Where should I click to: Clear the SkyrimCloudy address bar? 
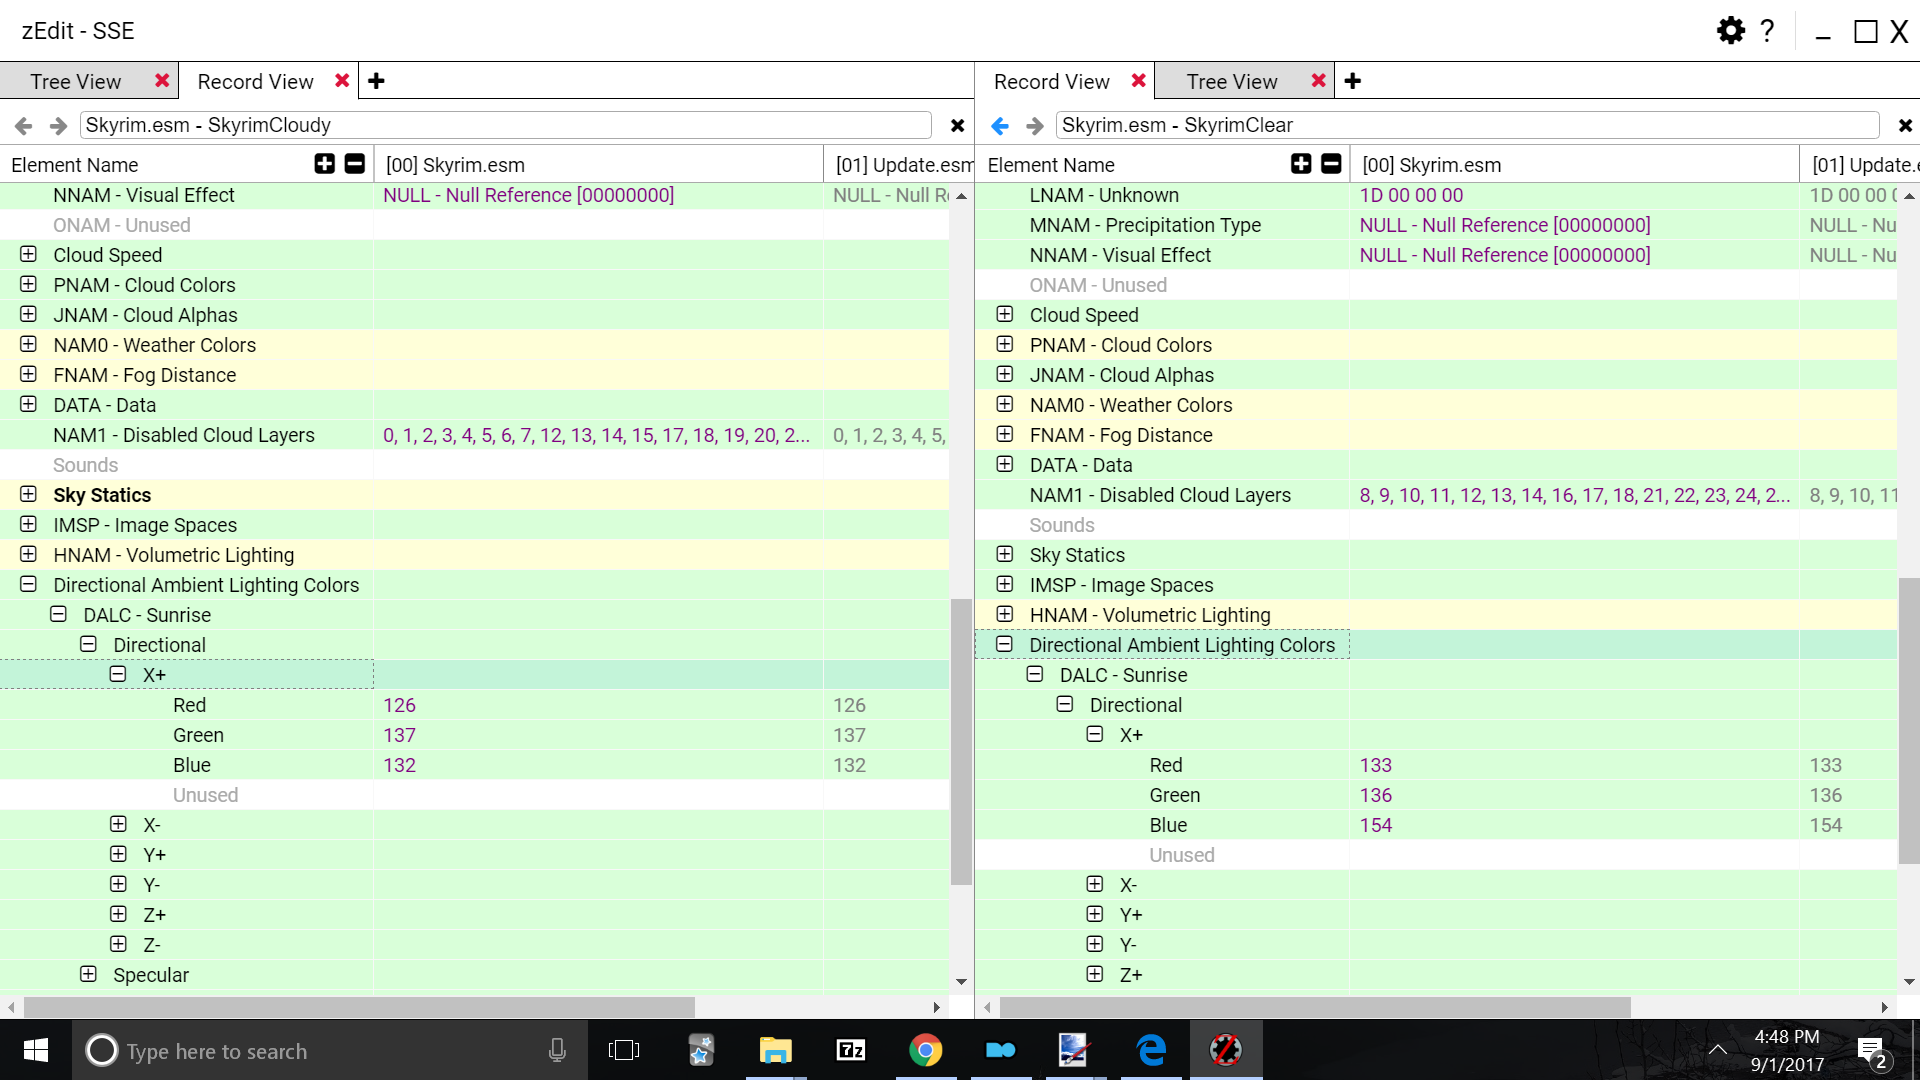(x=957, y=125)
